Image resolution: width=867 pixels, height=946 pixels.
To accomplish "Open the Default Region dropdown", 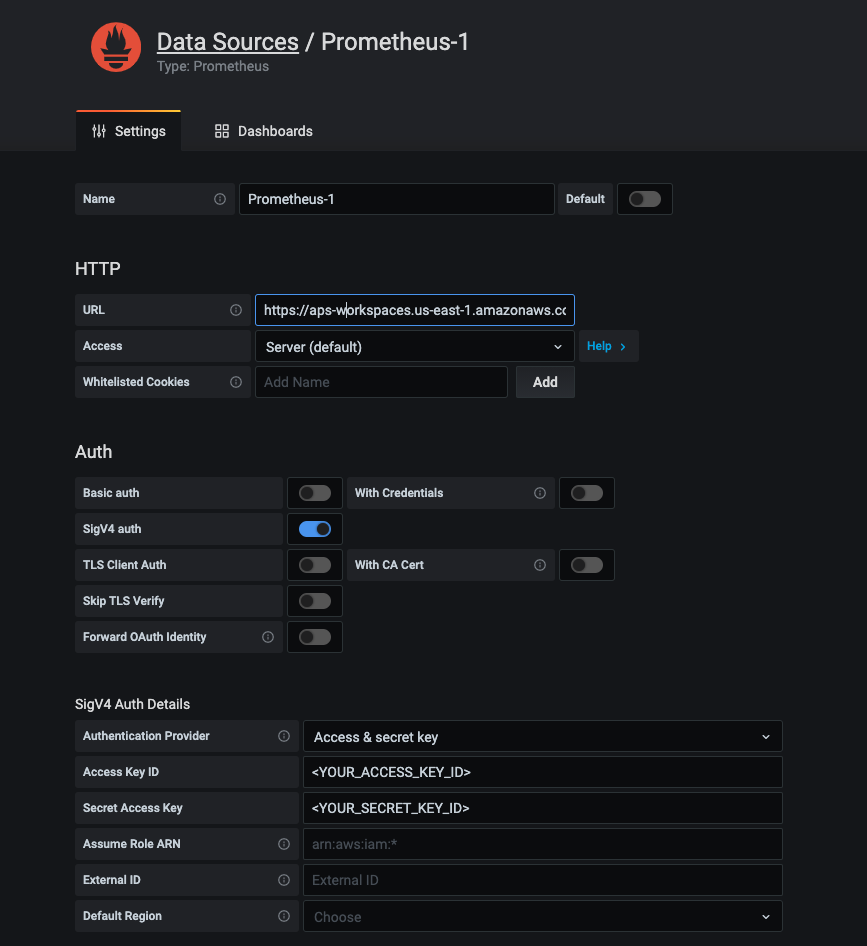I will click(x=542, y=916).
